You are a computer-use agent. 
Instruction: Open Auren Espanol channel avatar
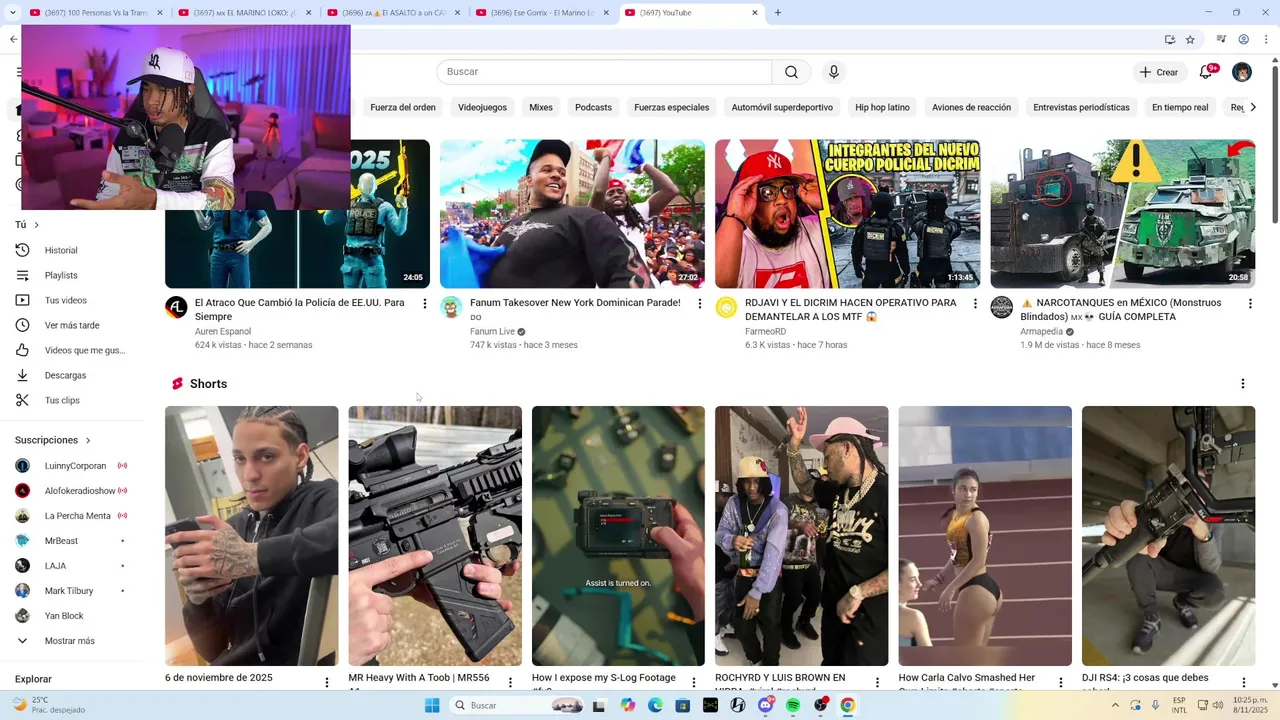tap(176, 307)
